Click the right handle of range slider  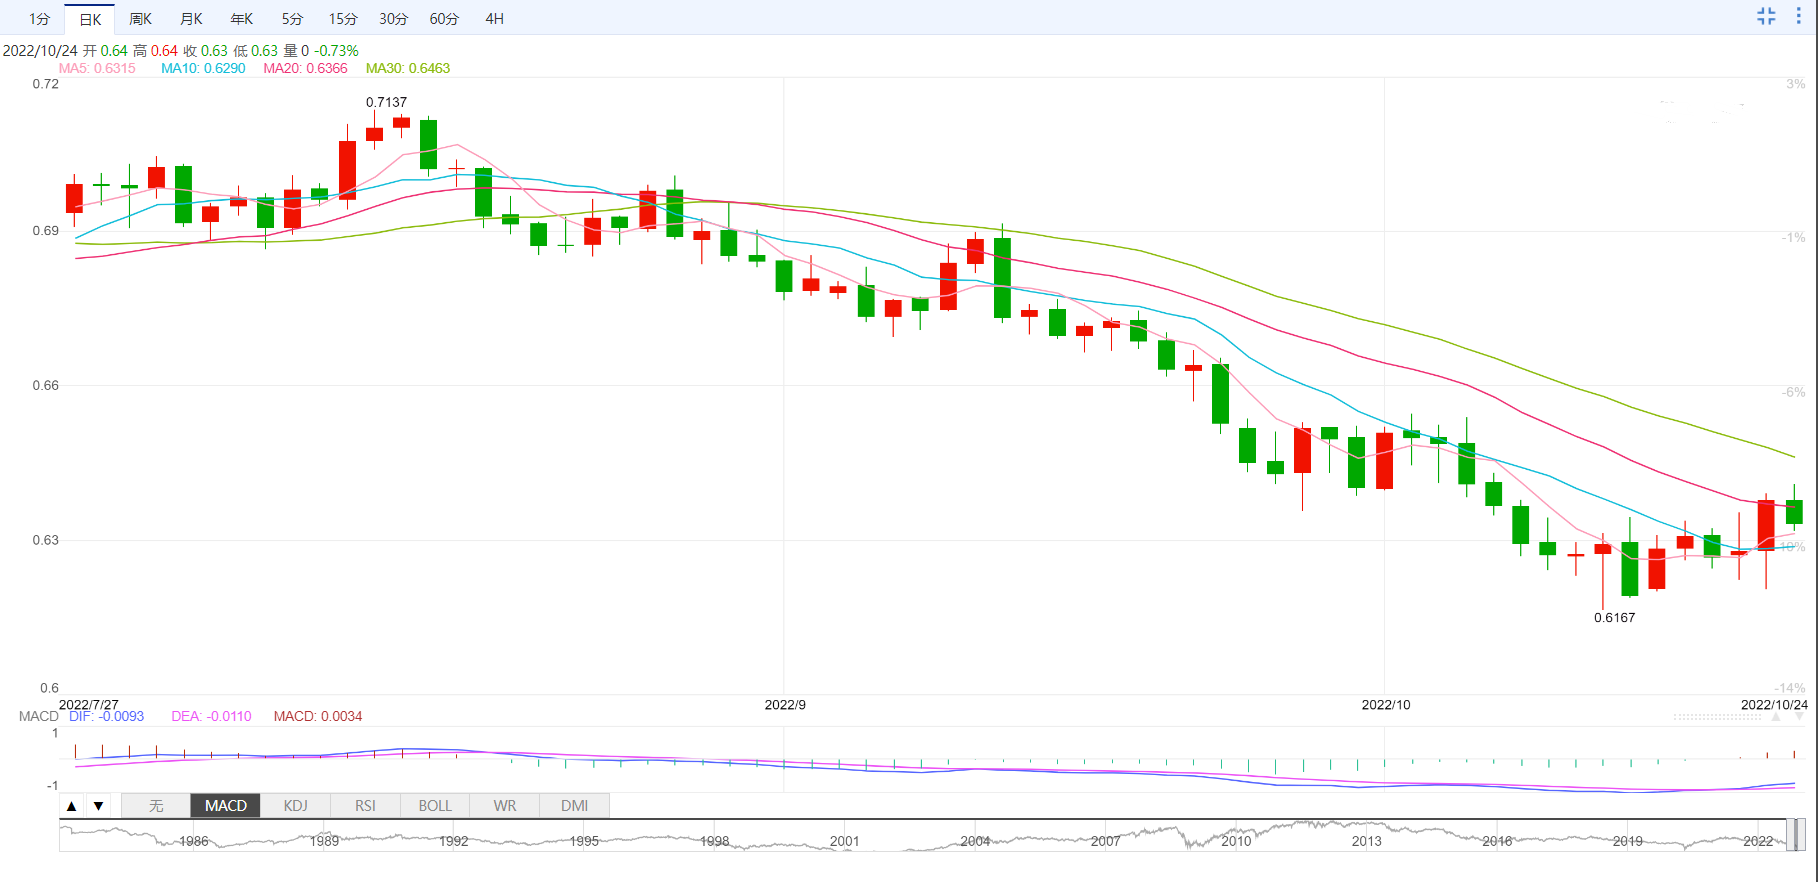pyautogui.click(x=1801, y=835)
